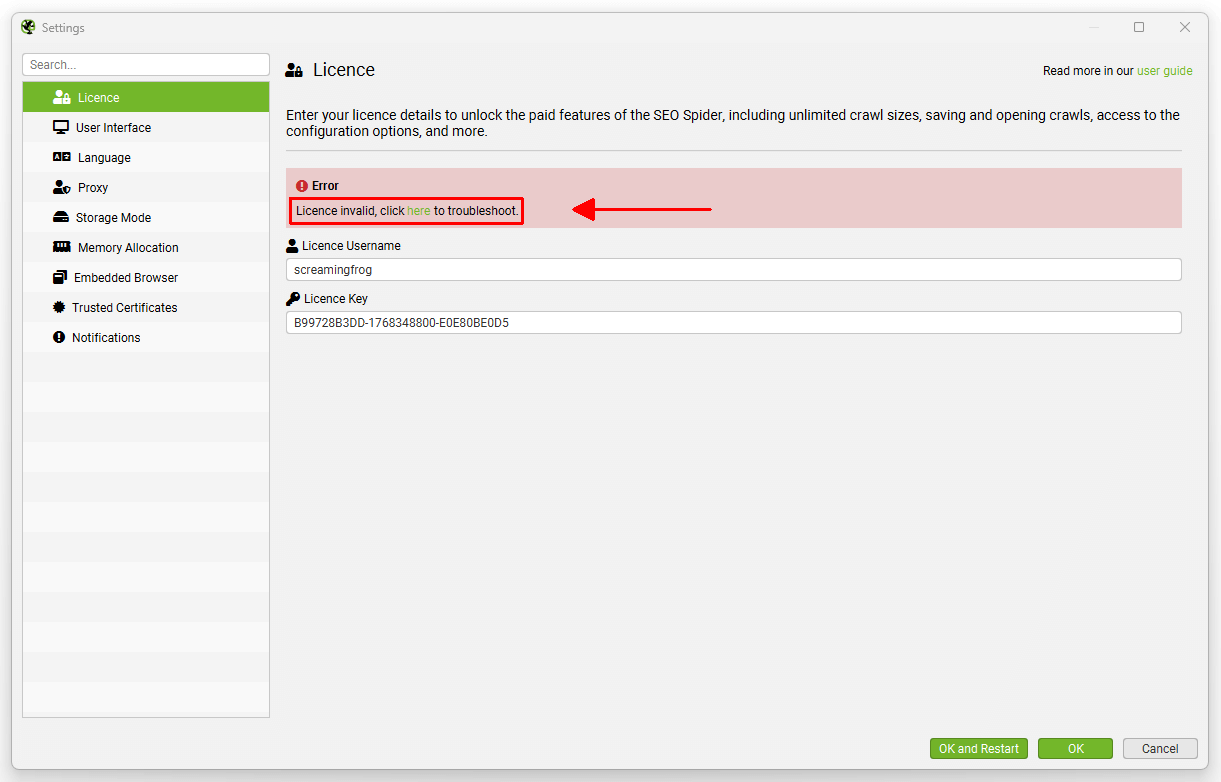1221x782 pixels.
Task: Click the here link to troubleshoot
Action: pyautogui.click(x=419, y=210)
